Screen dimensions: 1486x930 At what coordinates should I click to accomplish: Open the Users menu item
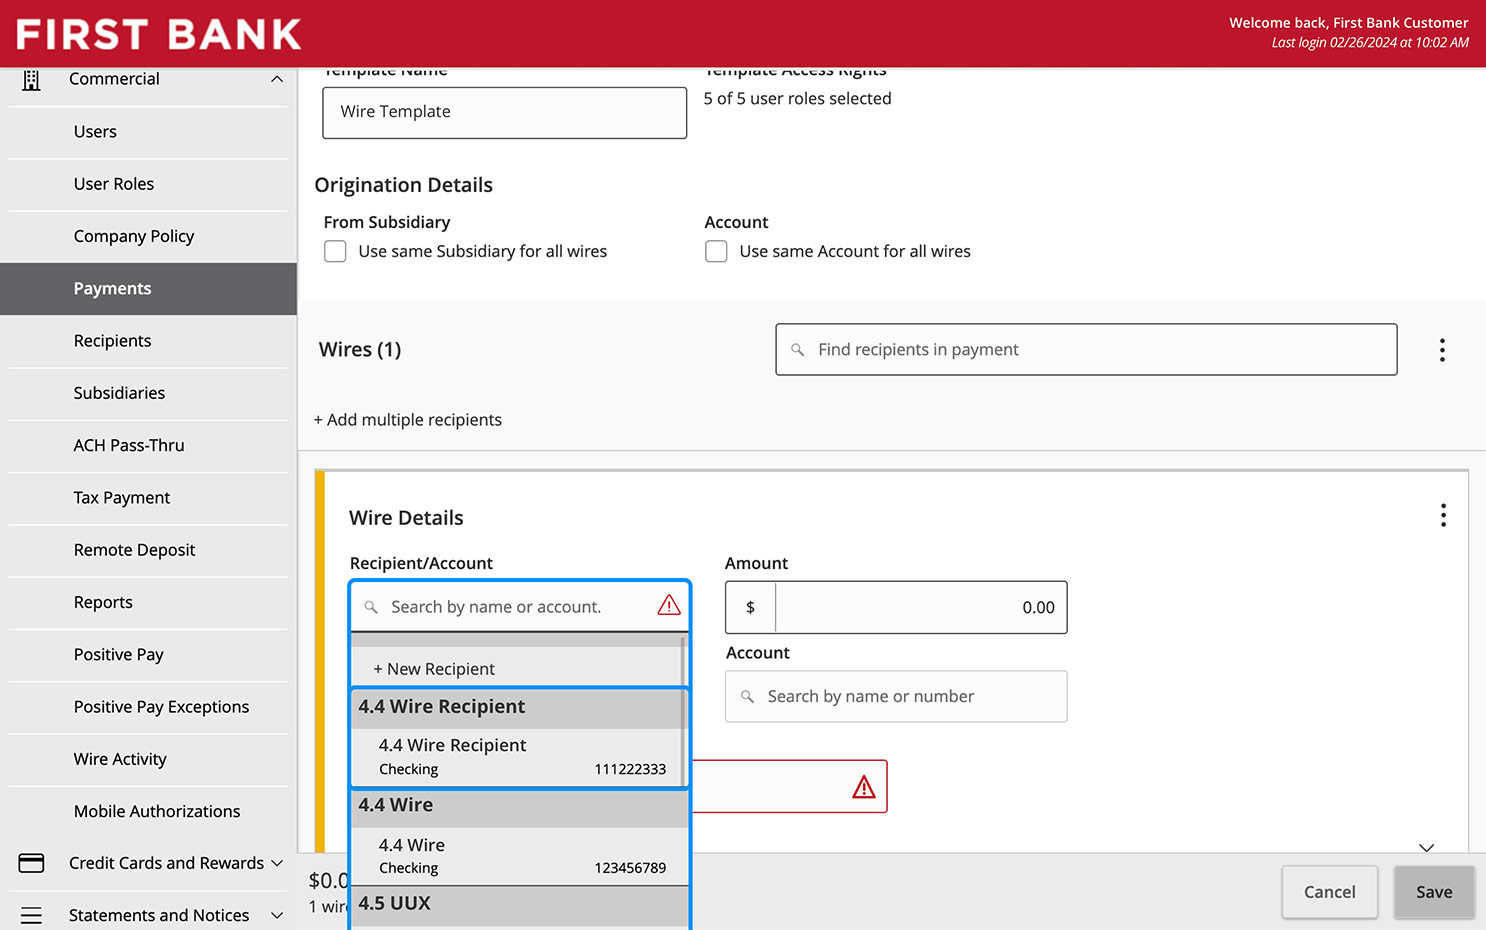pos(148,132)
